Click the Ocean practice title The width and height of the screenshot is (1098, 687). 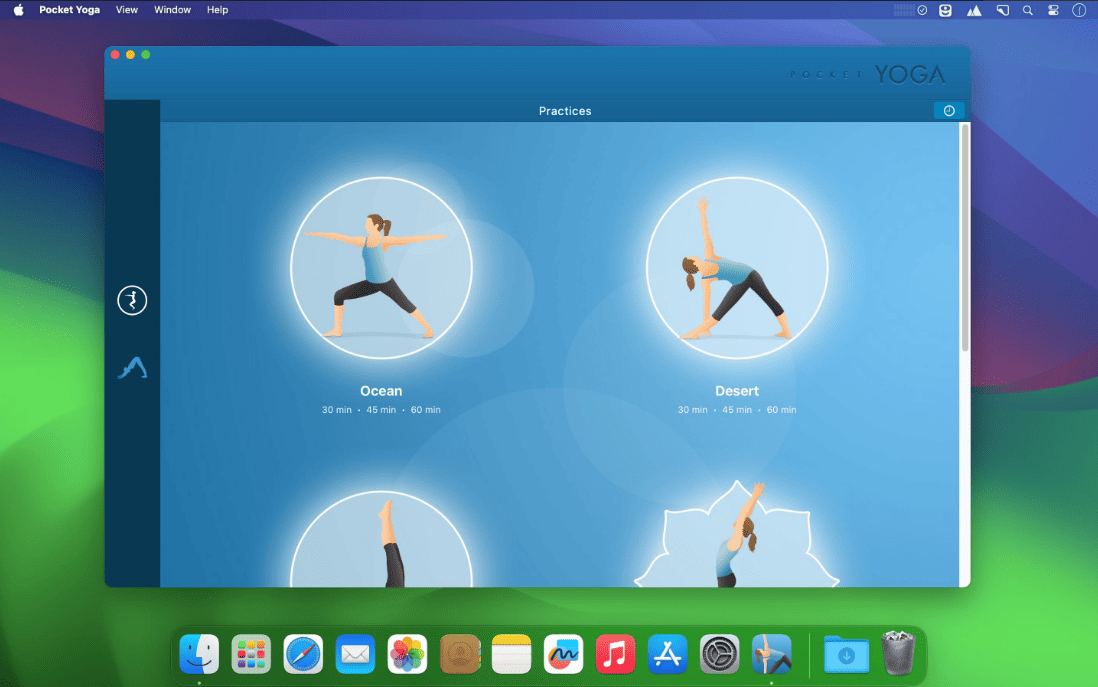pos(381,391)
